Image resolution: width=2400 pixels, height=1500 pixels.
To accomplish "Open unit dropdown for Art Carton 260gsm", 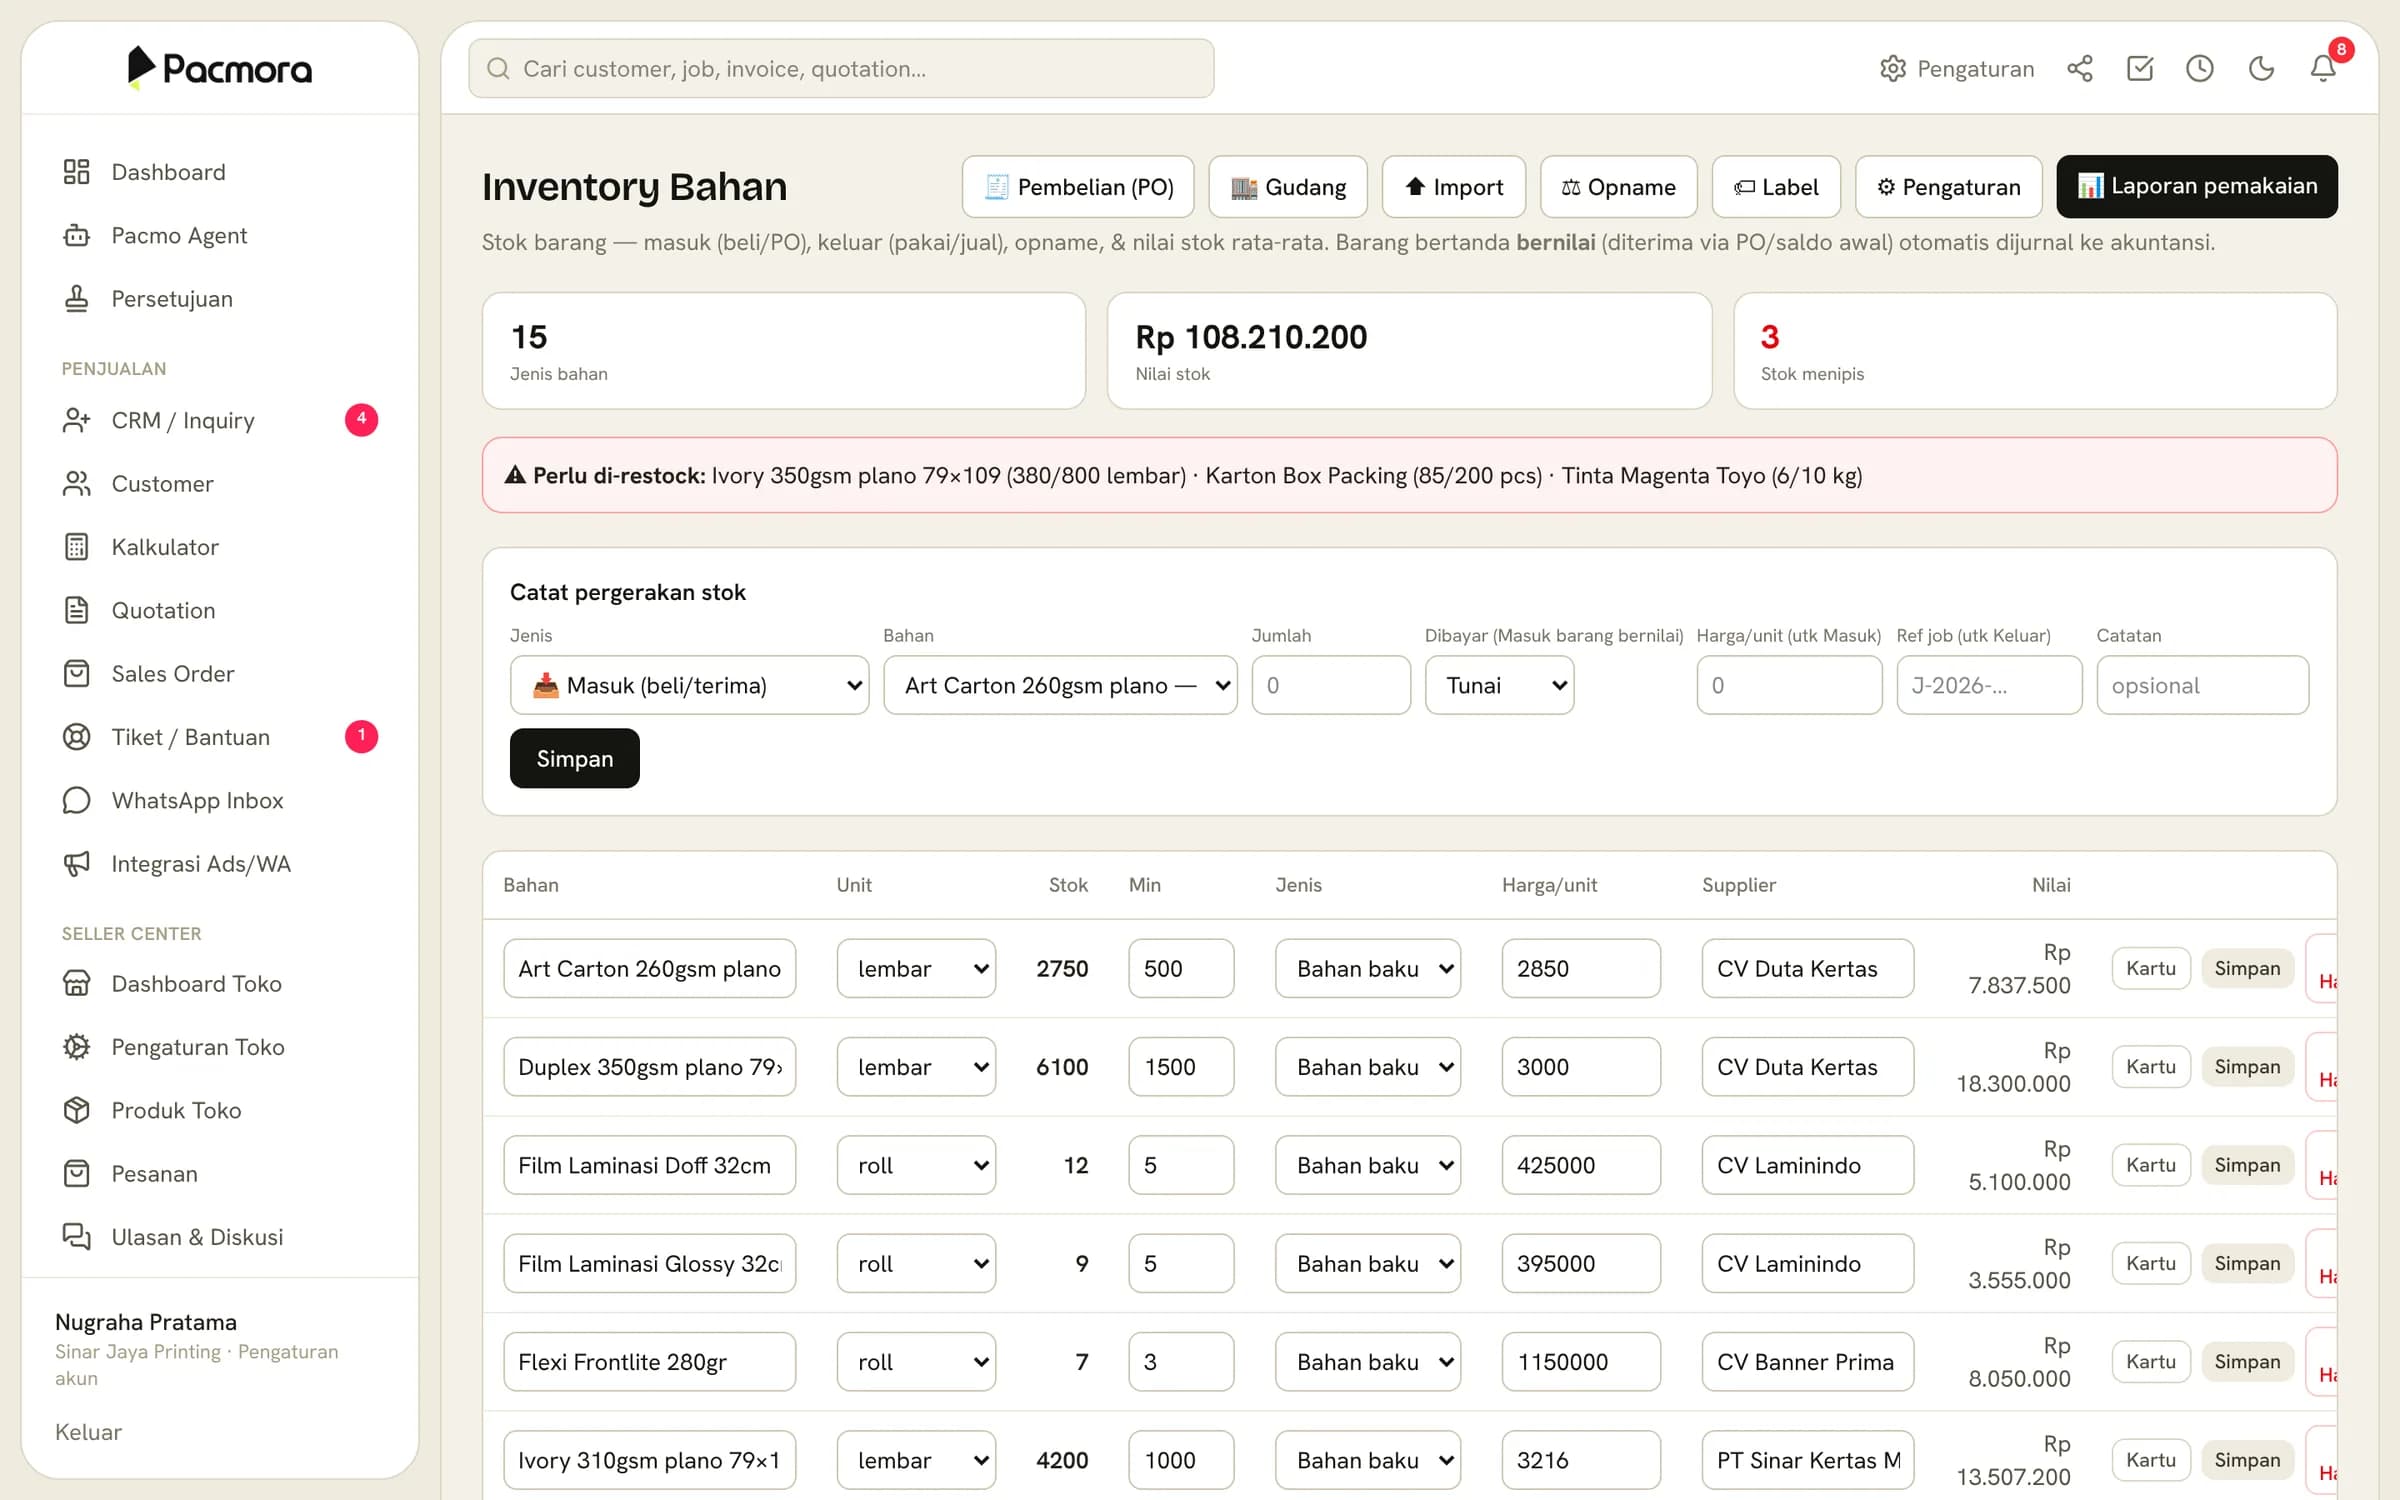I will tap(916, 968).
